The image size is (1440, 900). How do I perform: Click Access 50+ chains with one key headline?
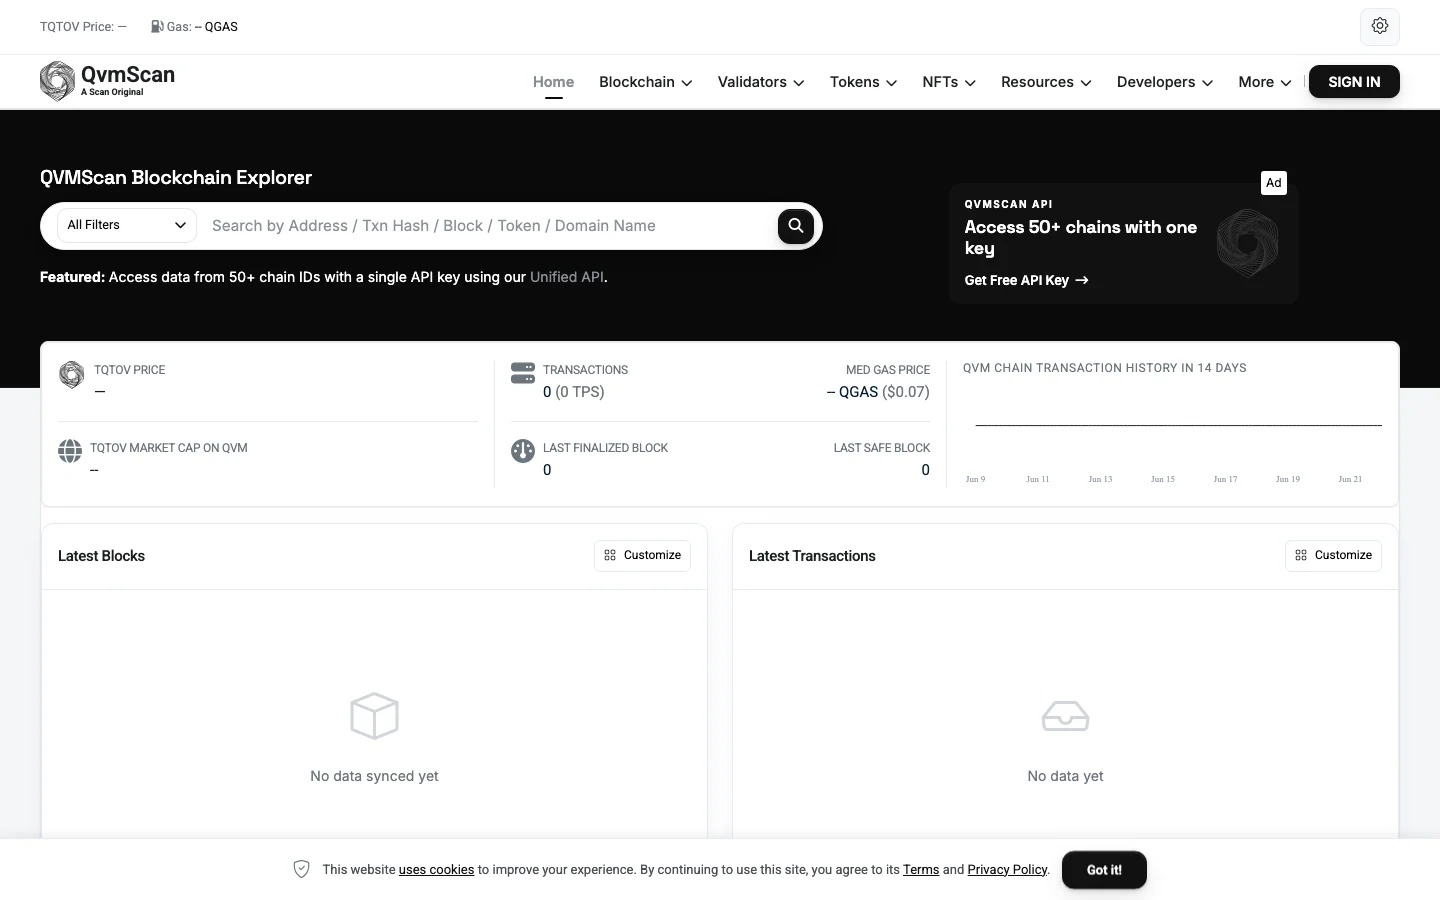pos(1080,238)
